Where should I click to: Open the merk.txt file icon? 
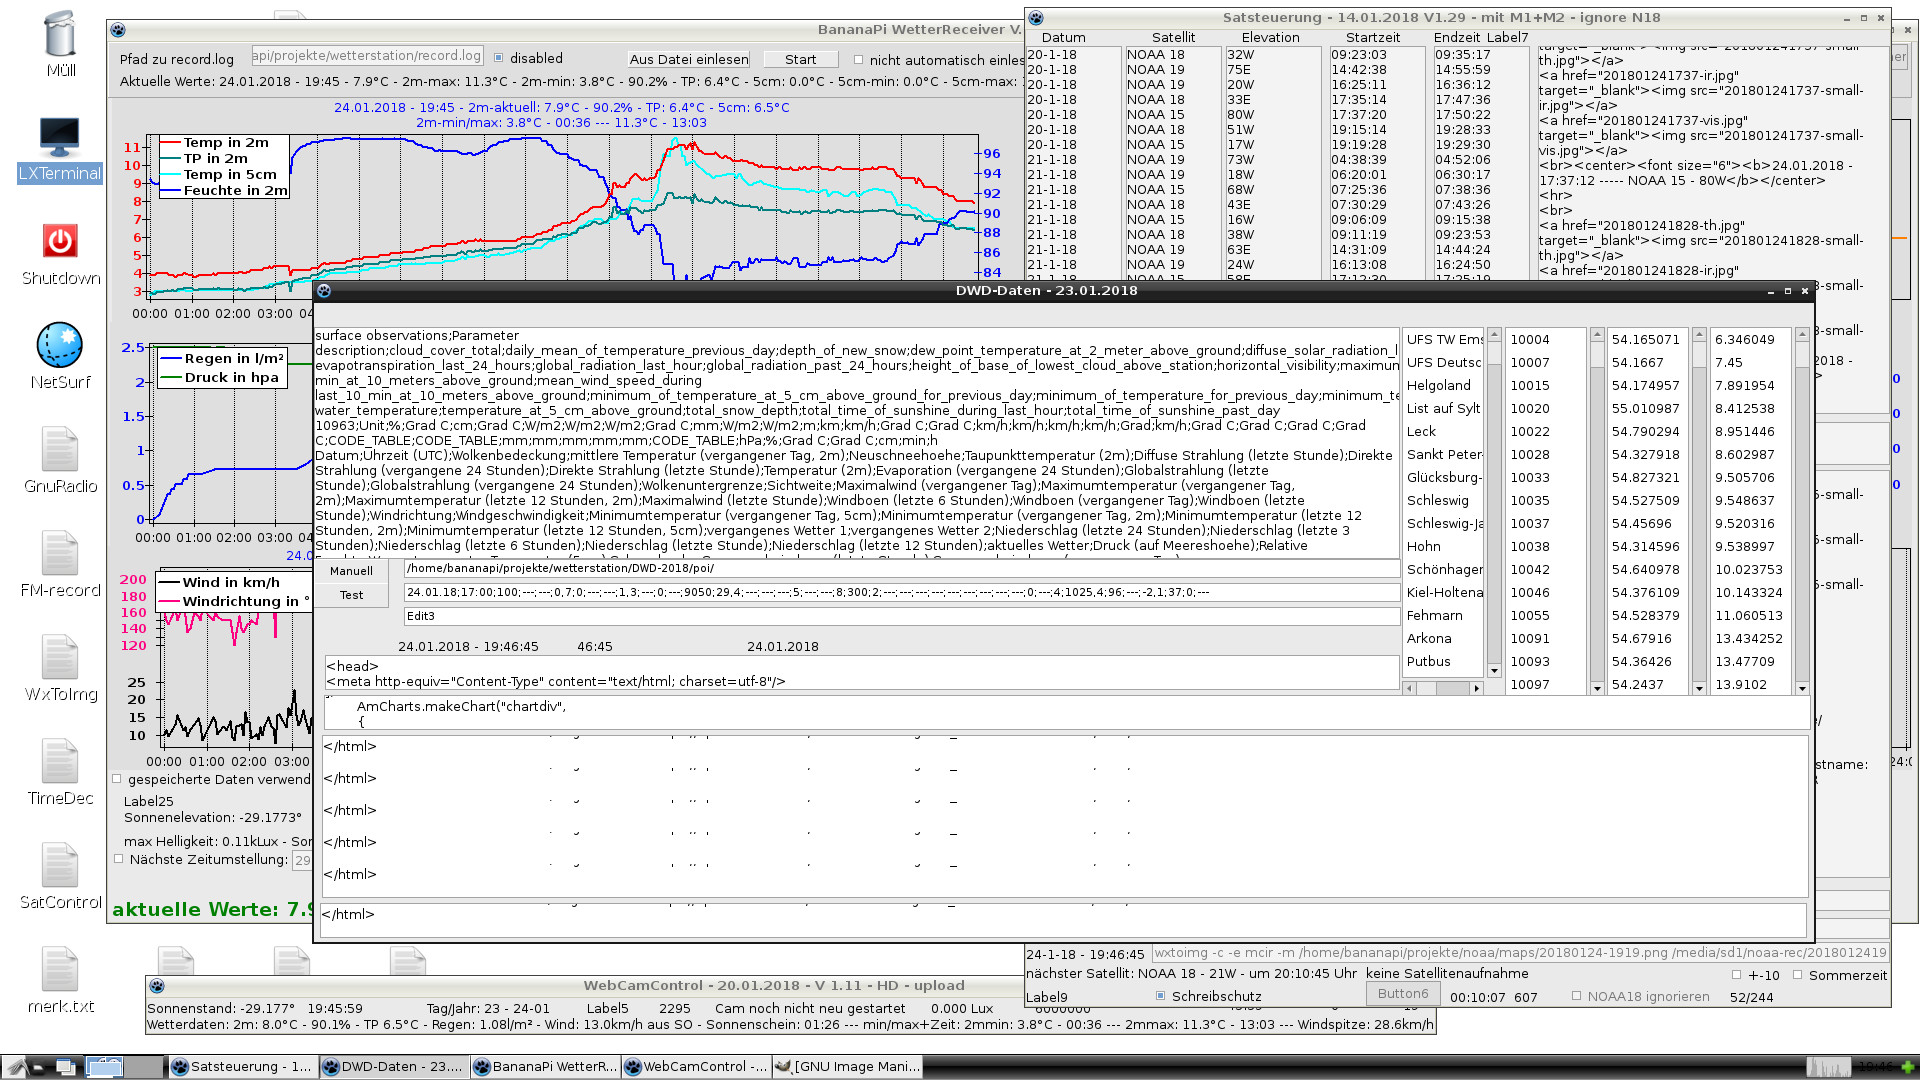click(60, 969)
